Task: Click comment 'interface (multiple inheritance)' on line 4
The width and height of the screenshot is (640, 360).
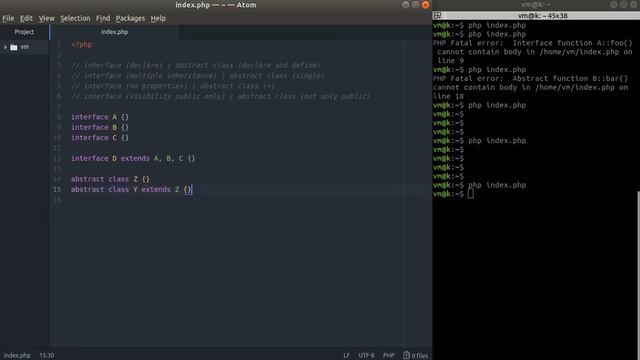Action: 150,76
